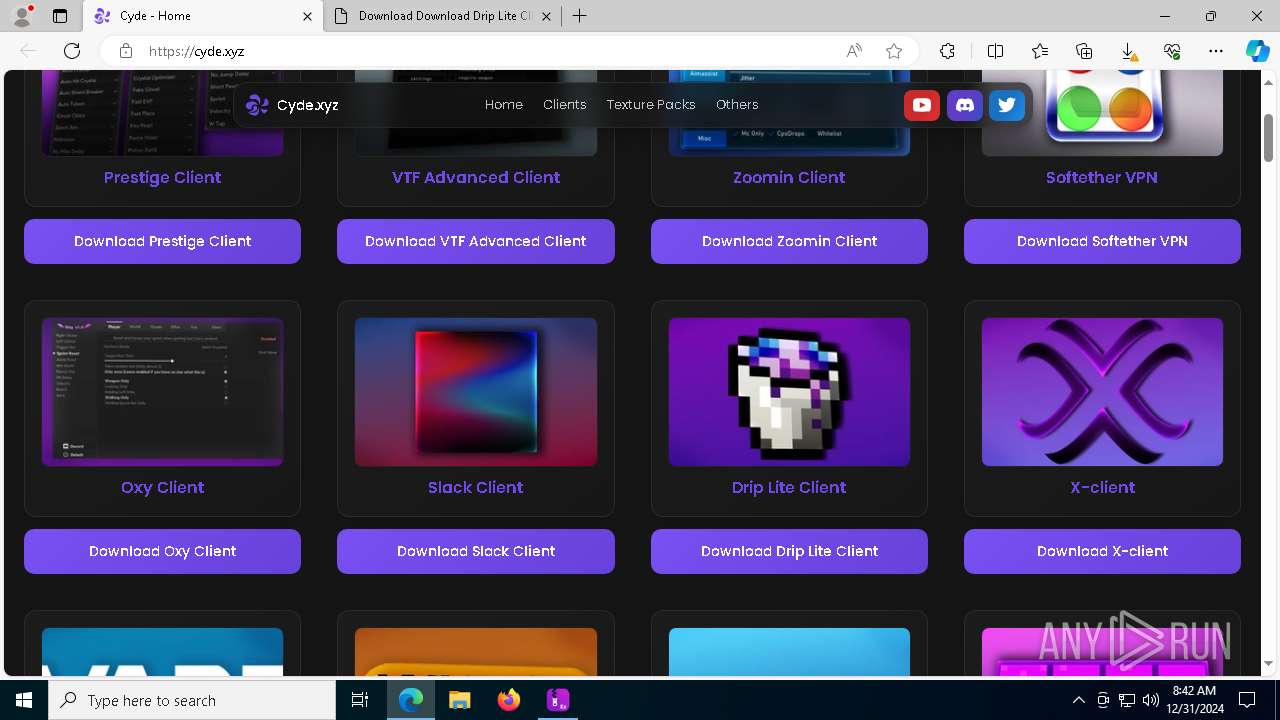Open the Oxy Client preview image
The image size is (1280, 720).
(x=162, y=392)
